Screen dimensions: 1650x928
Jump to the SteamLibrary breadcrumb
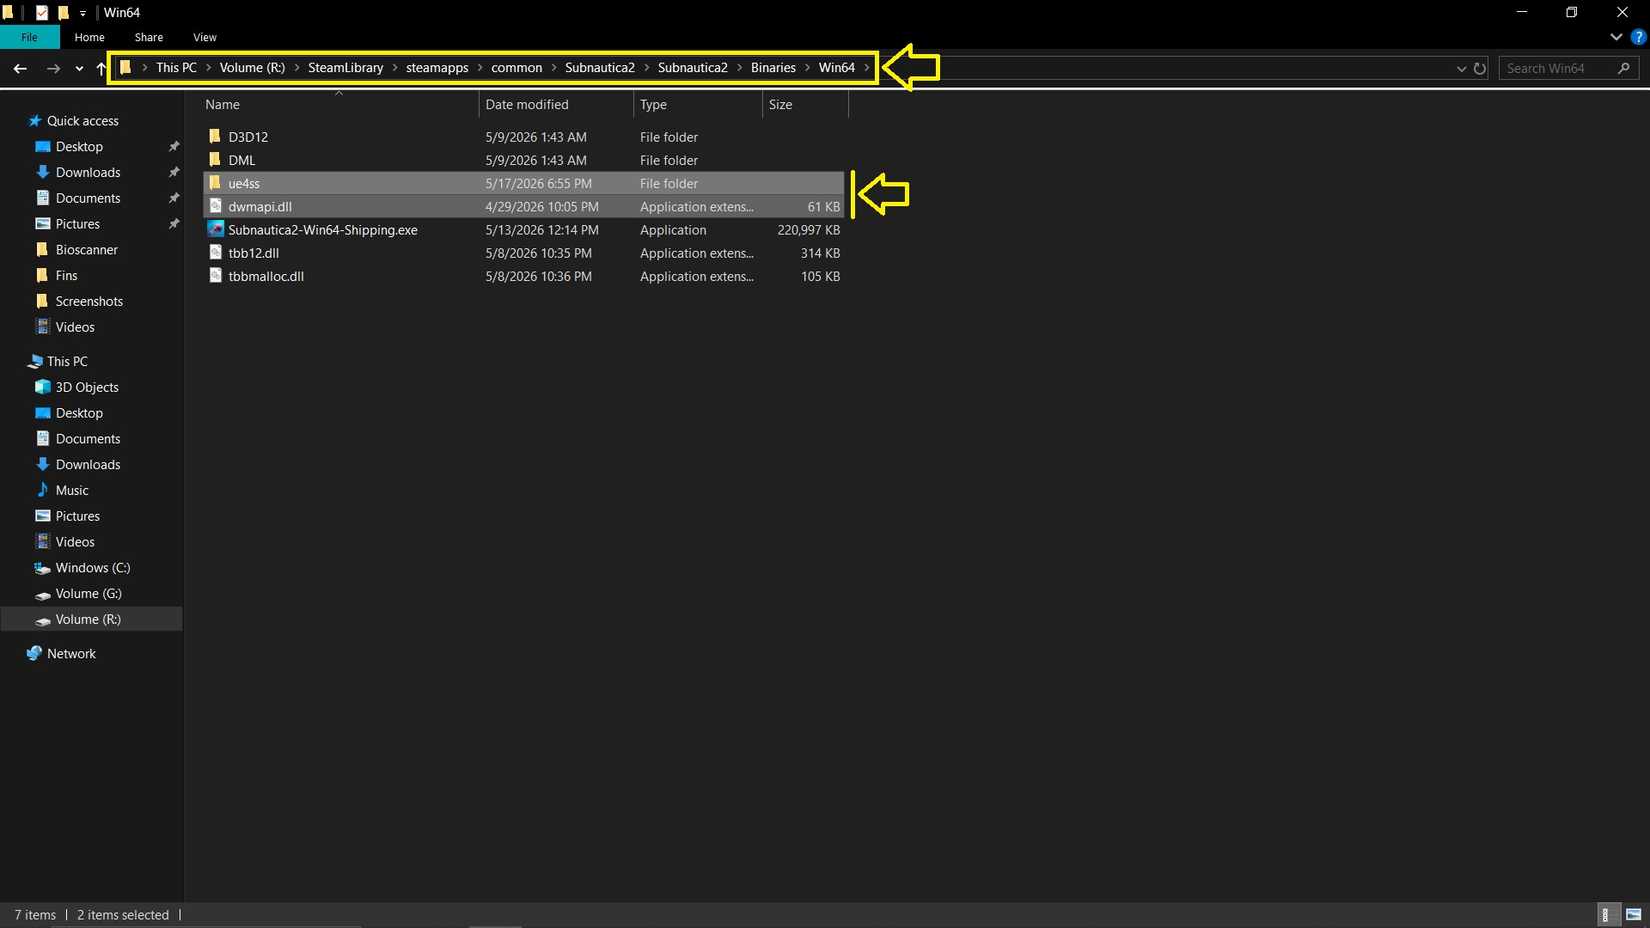345,68
